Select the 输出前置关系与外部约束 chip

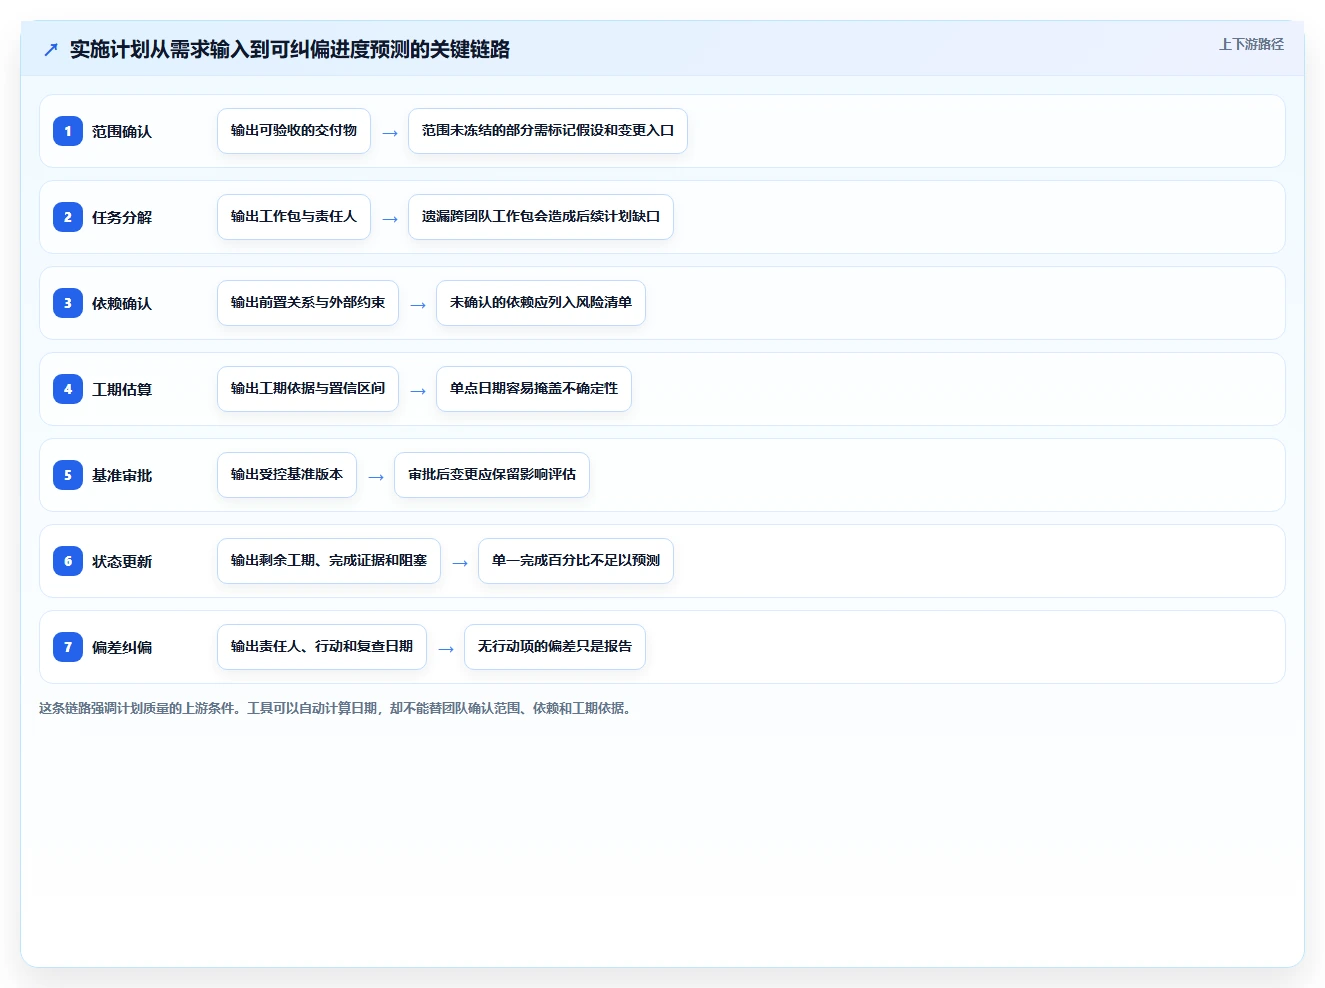click(308, 303)
